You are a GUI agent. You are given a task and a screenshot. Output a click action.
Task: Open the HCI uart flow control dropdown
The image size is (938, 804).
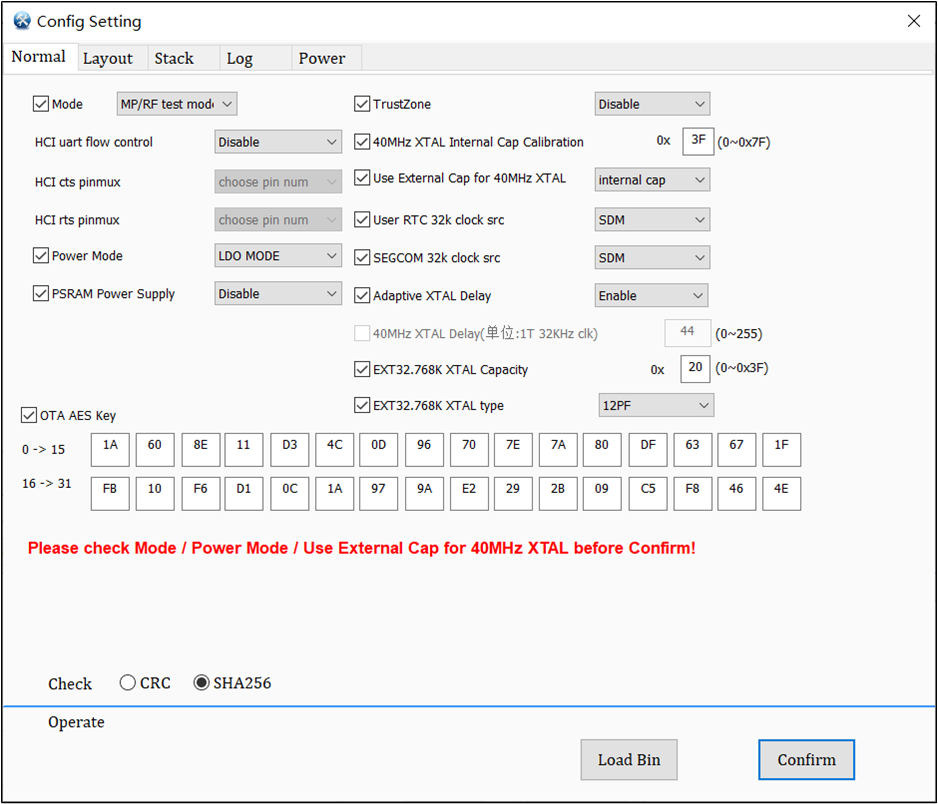tap(278, 142)
